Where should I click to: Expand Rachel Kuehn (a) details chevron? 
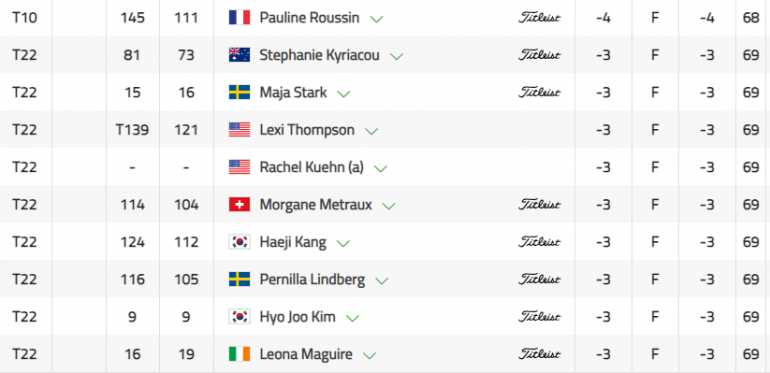click(x=381, y=168)
